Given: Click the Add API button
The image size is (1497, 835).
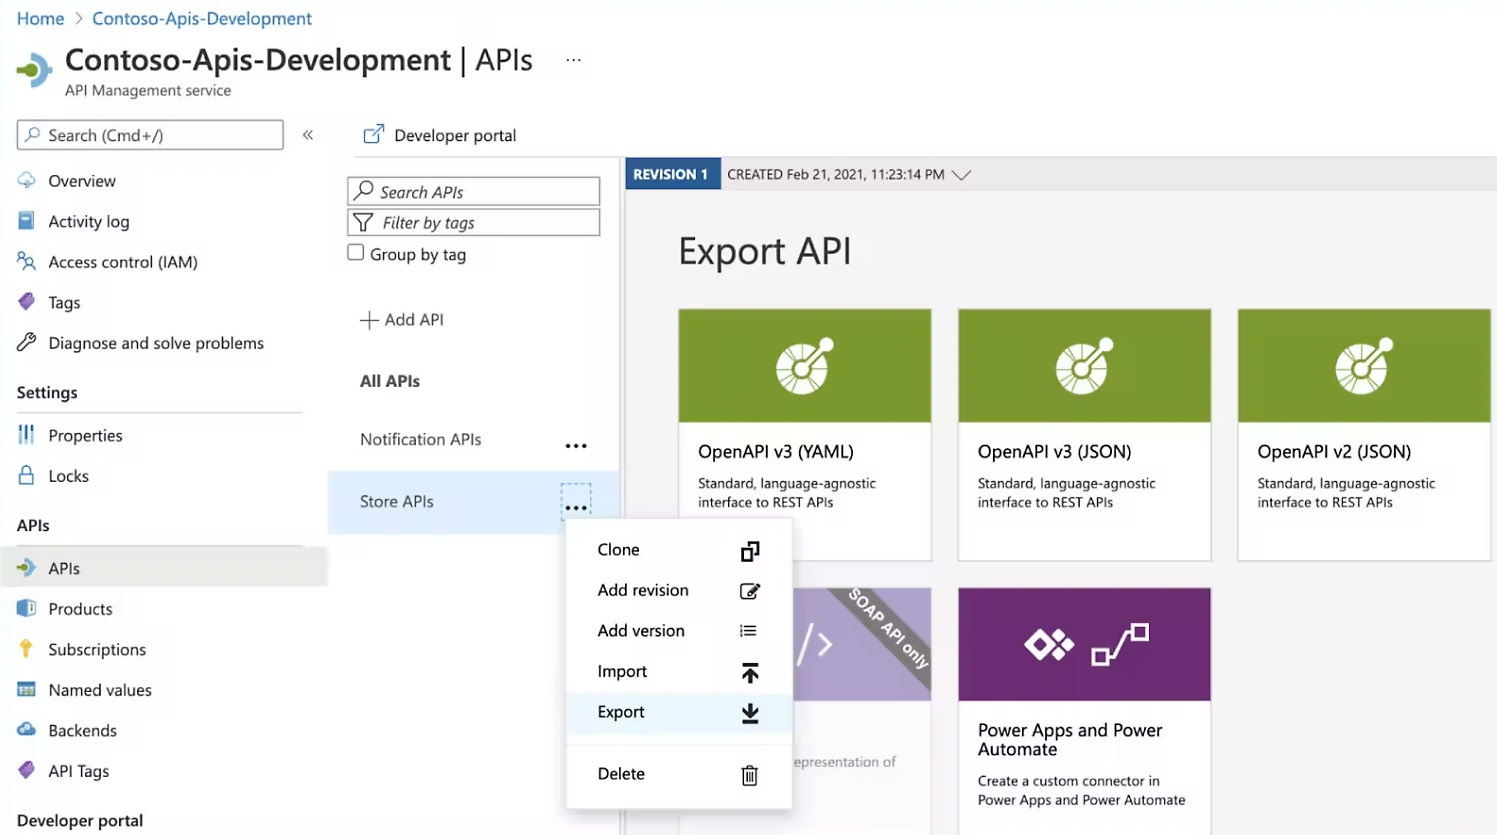Looking at the screenshot, I should [402, 320].
